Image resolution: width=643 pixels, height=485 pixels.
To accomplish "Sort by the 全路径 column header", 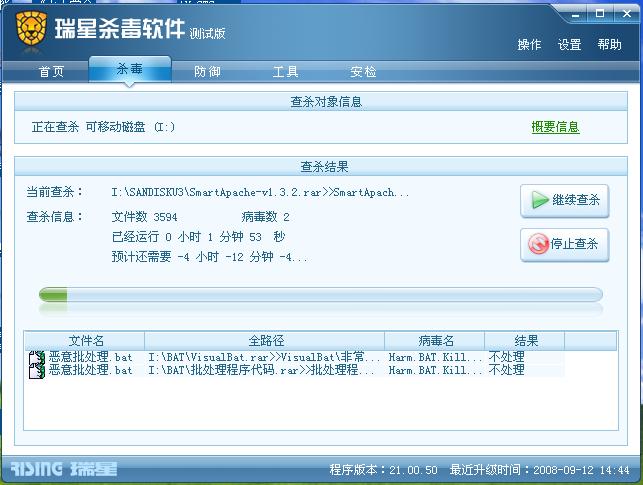I will (264, 340).
